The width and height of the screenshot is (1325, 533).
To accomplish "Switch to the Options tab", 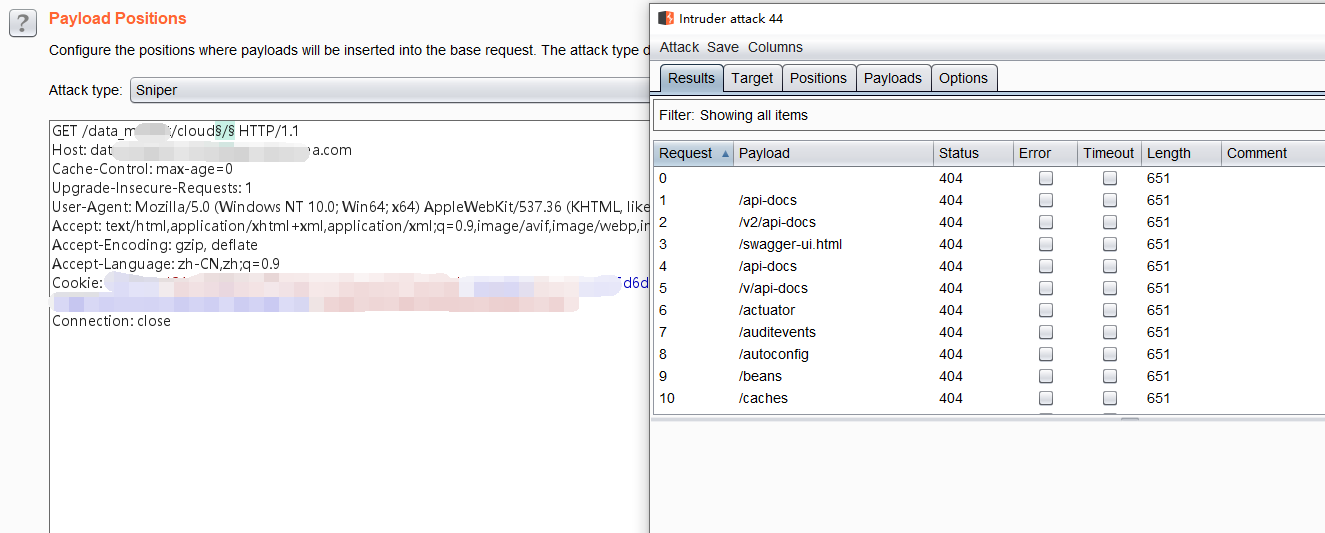I will pyautogui.click(x=964, y=78).
